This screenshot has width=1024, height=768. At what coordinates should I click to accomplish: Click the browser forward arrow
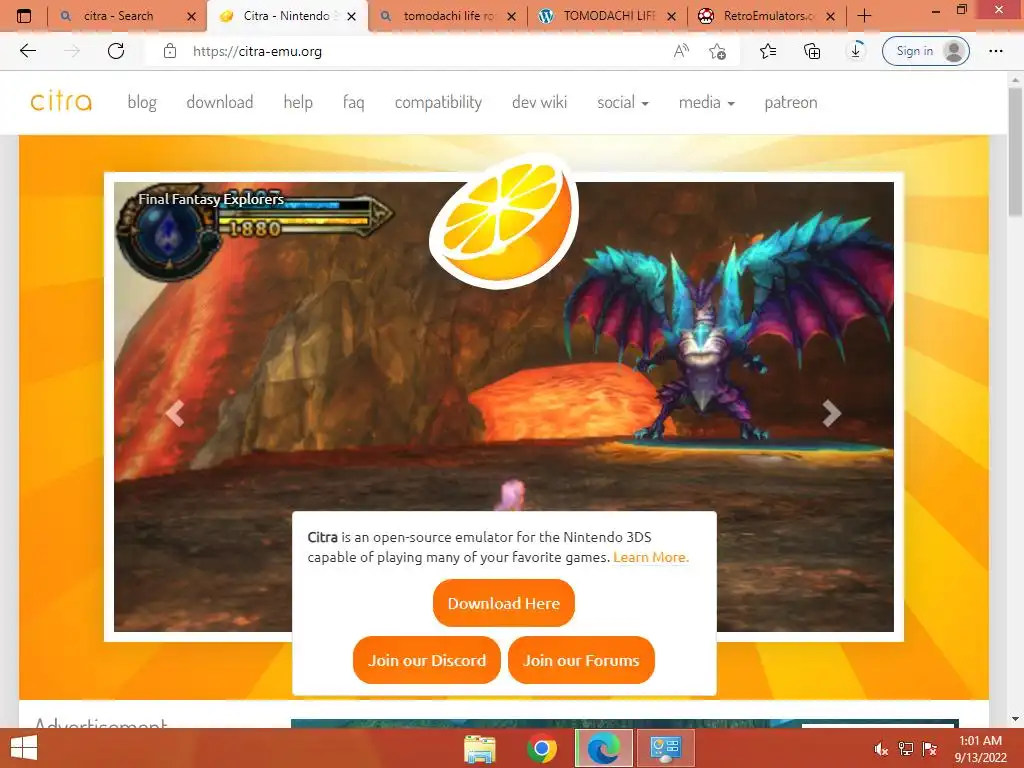pyautogui.click(x=72, y=51)
